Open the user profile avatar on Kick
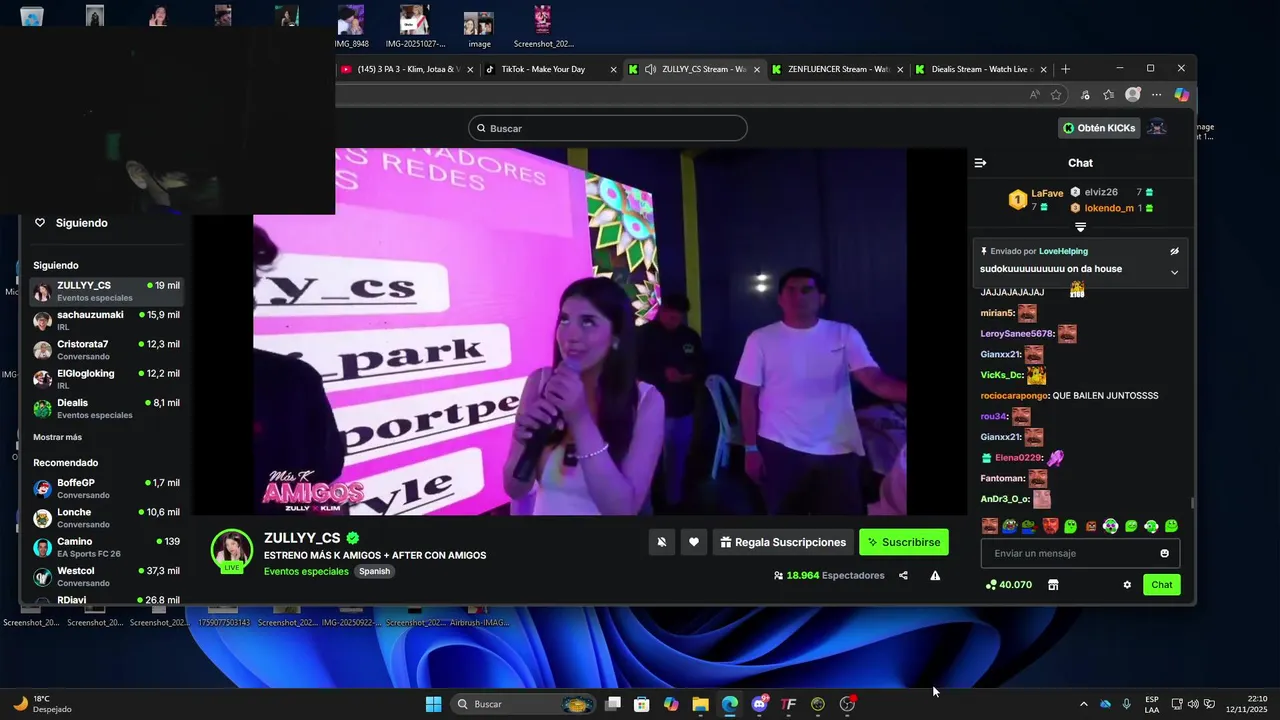This screenshot has height=720, width=1280. tap(1157, 128)
